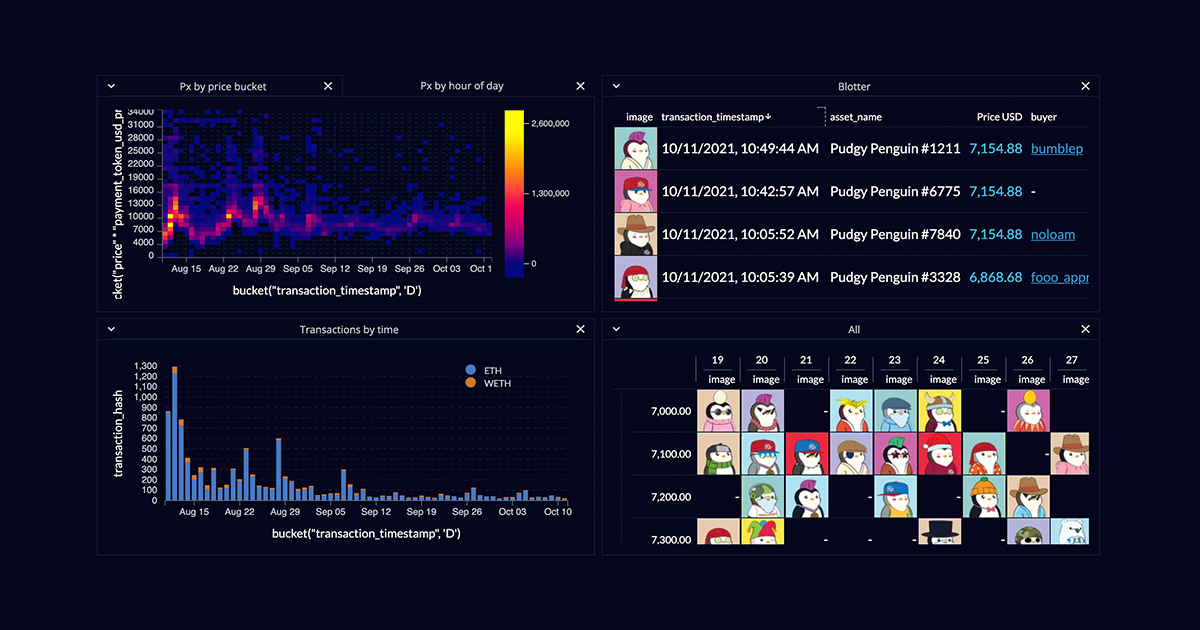Click the Blotter image column header
Image resolution: width=1200 pixels, height=630 pixels.
click(639, 117)
